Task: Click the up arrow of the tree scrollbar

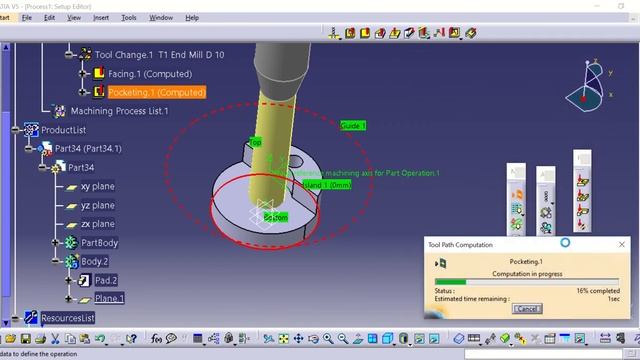Action: click(6, 47)
